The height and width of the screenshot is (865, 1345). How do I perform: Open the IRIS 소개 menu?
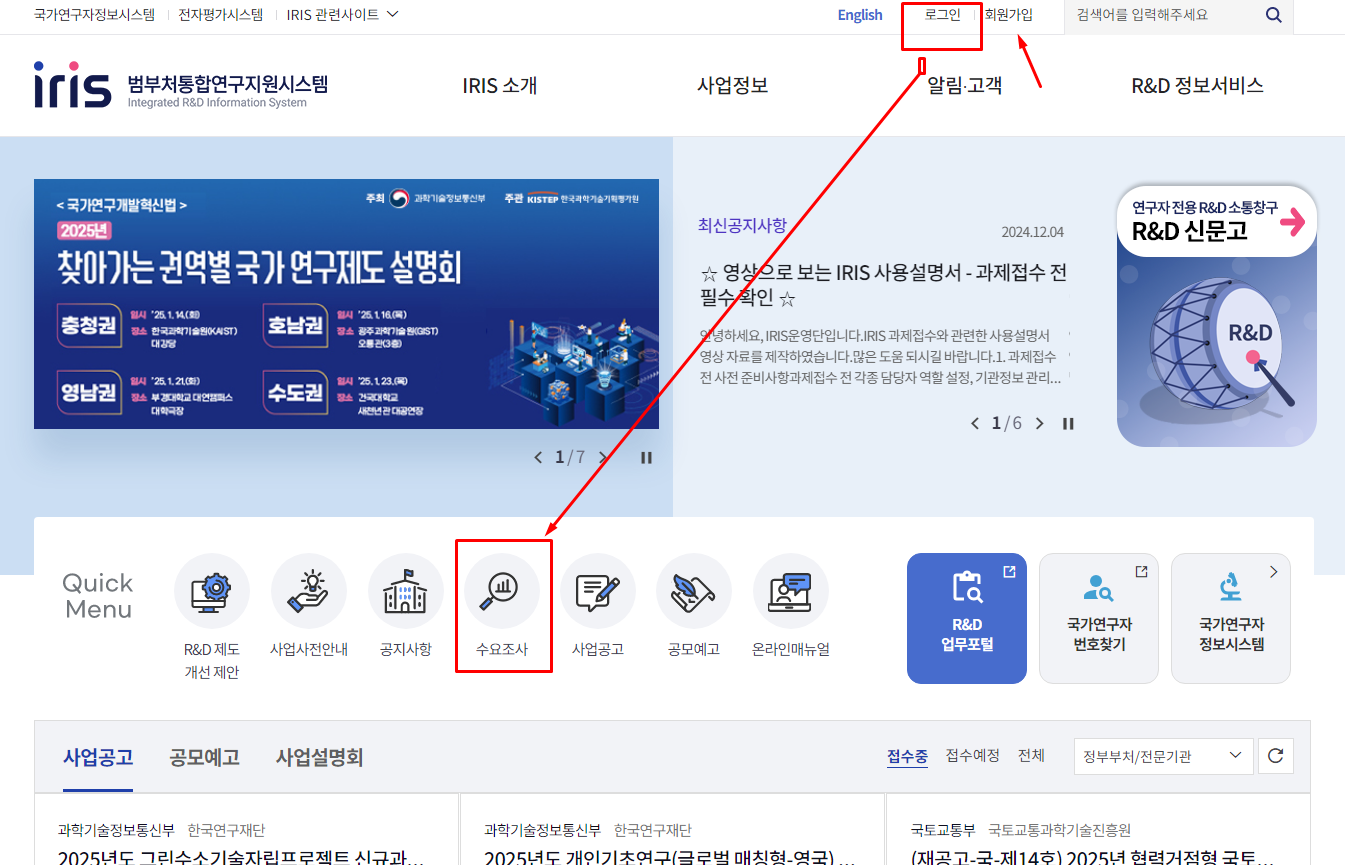click(x=500, y=86)
